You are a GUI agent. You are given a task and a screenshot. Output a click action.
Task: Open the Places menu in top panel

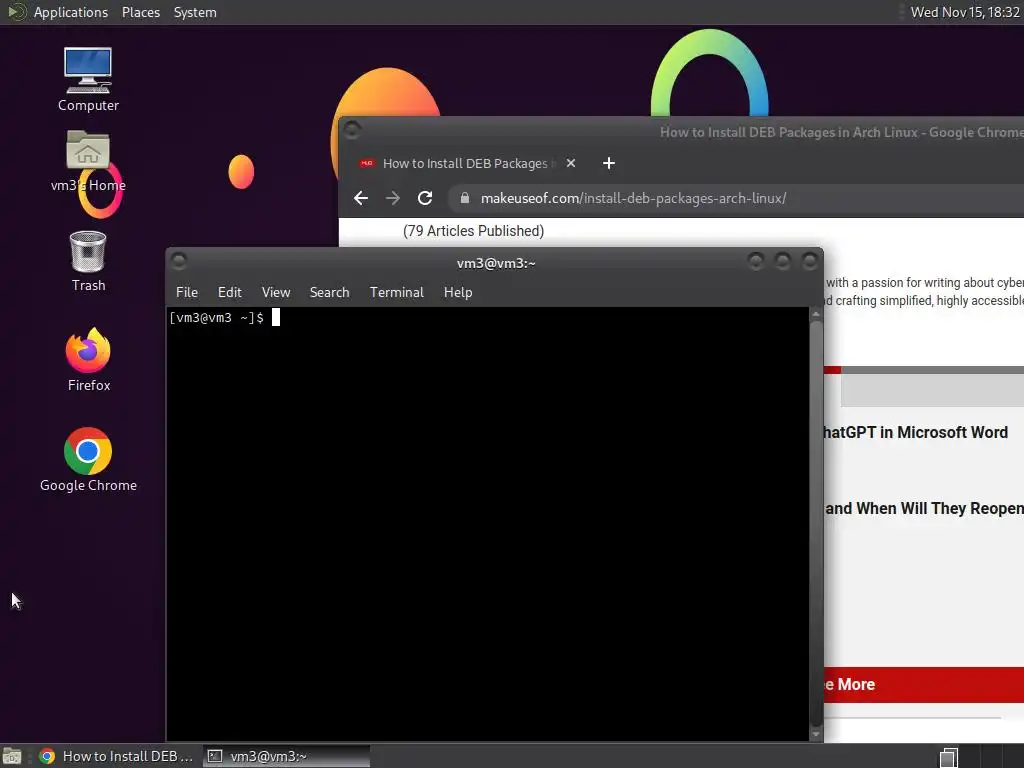tap(140, 12)
